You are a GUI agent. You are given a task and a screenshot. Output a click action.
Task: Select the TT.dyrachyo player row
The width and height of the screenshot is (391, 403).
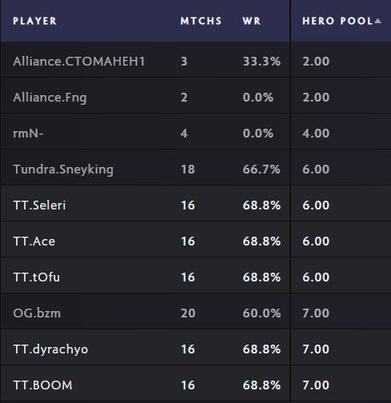click(195, 349)
